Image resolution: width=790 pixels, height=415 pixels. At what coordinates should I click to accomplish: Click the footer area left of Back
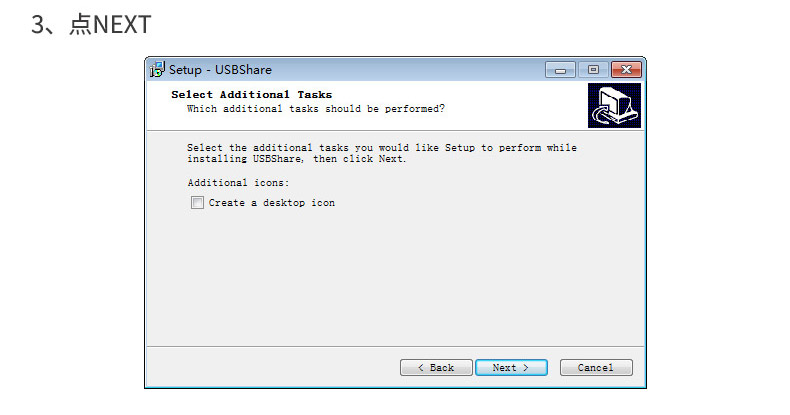coord(272,368)
